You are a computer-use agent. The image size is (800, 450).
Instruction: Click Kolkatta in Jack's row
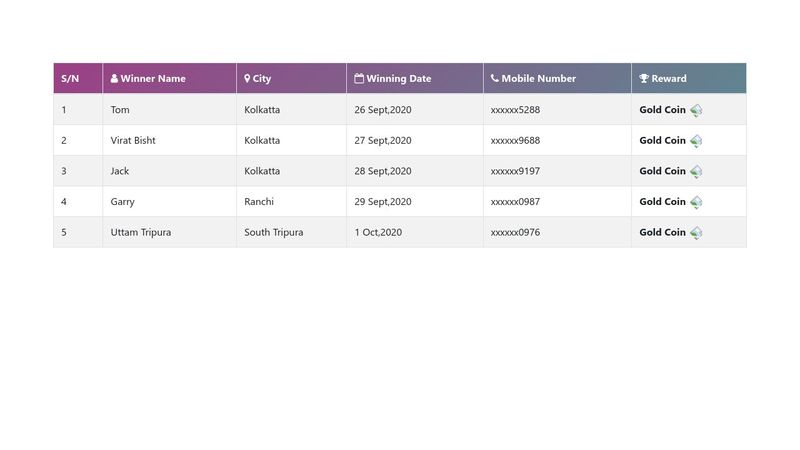click(262, 171)
